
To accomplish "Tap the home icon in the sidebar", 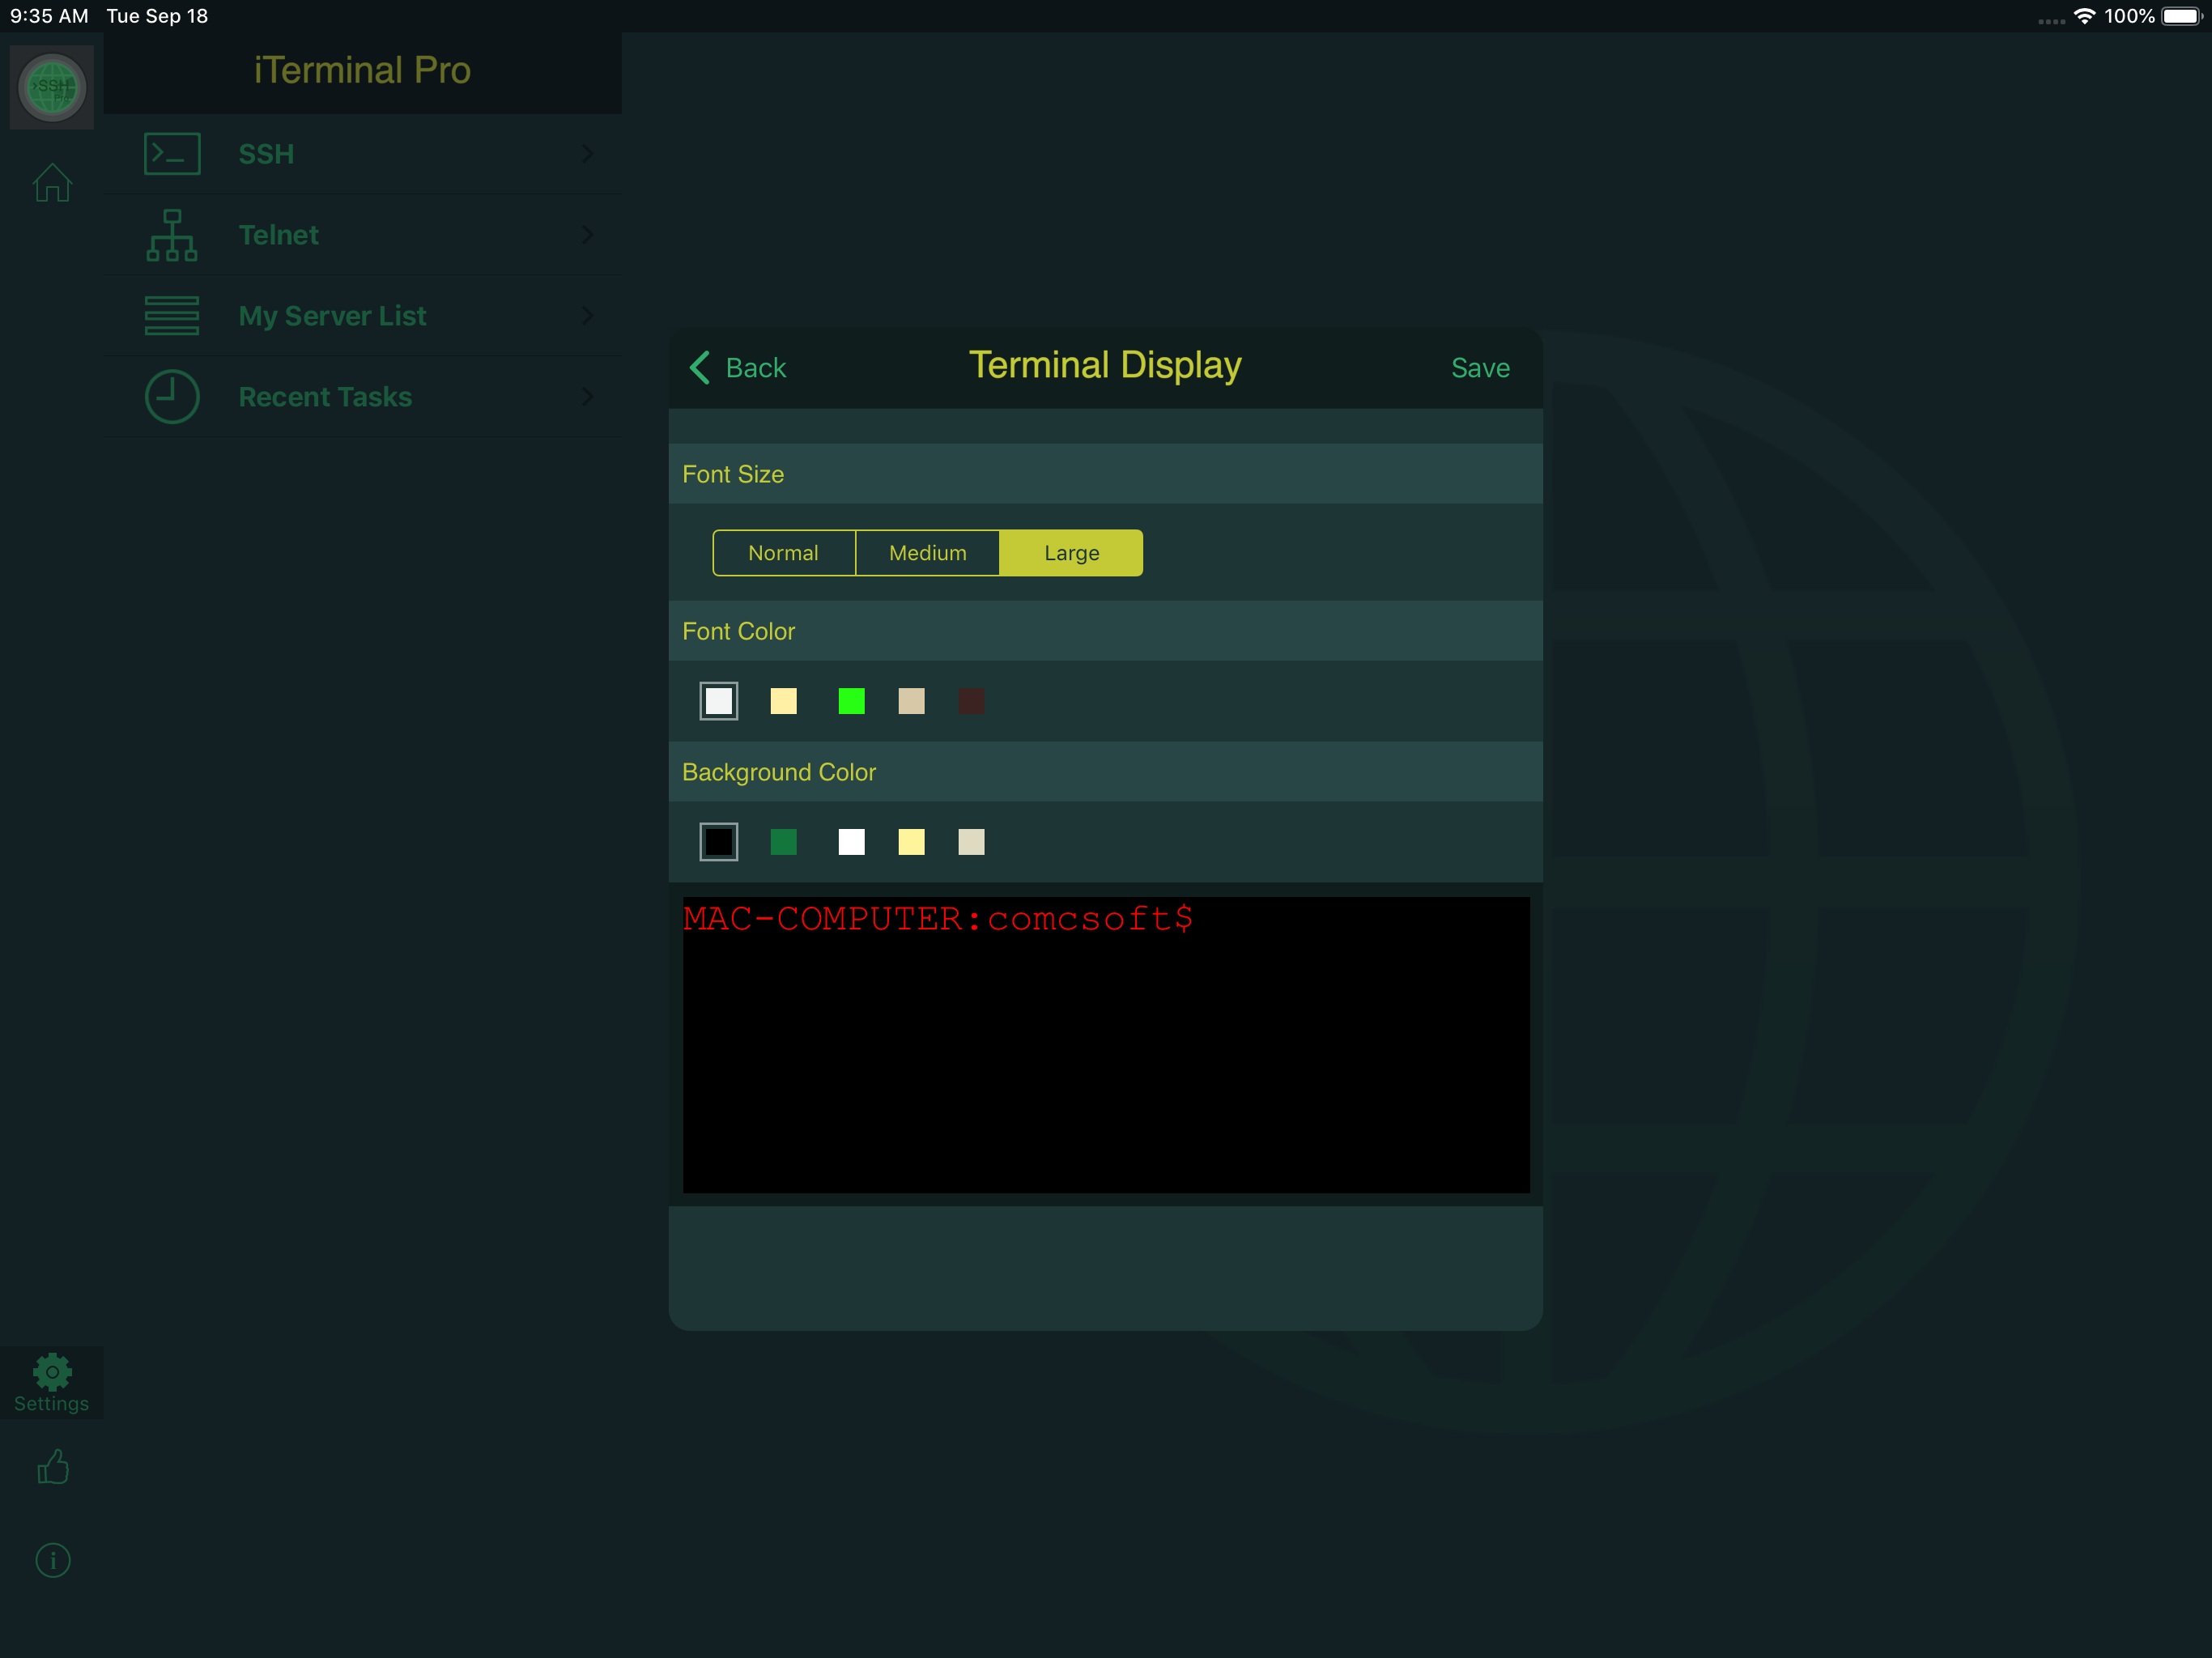I will (52, 183).
